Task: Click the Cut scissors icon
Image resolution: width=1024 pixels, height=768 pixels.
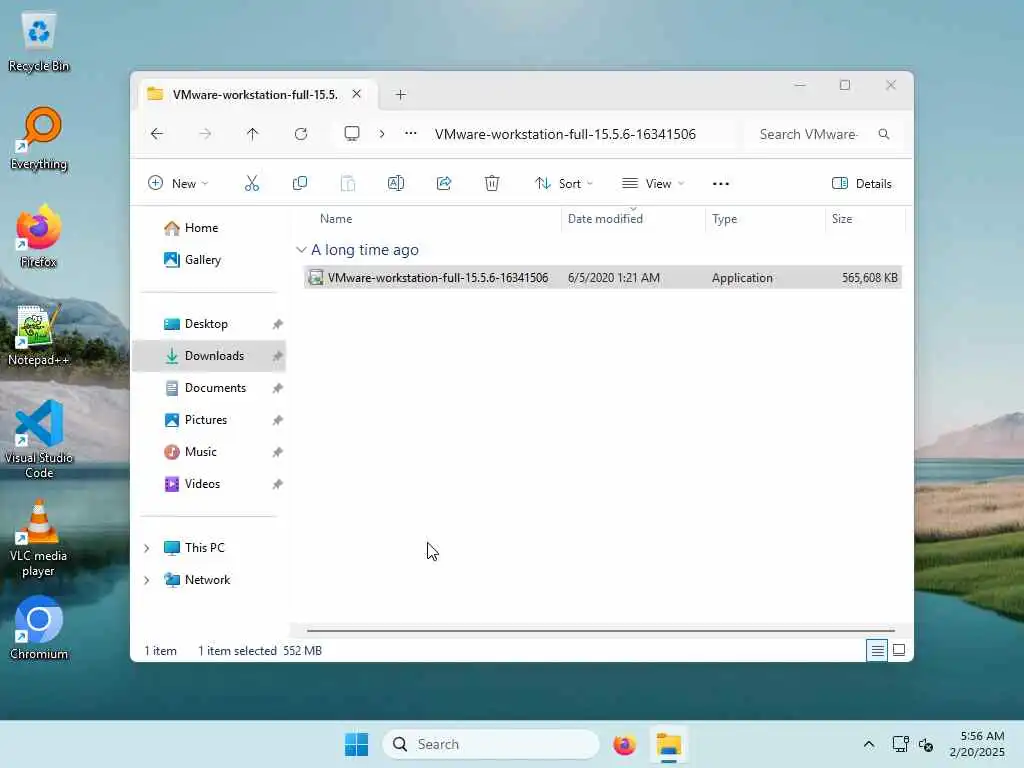Action: [251, 184]
